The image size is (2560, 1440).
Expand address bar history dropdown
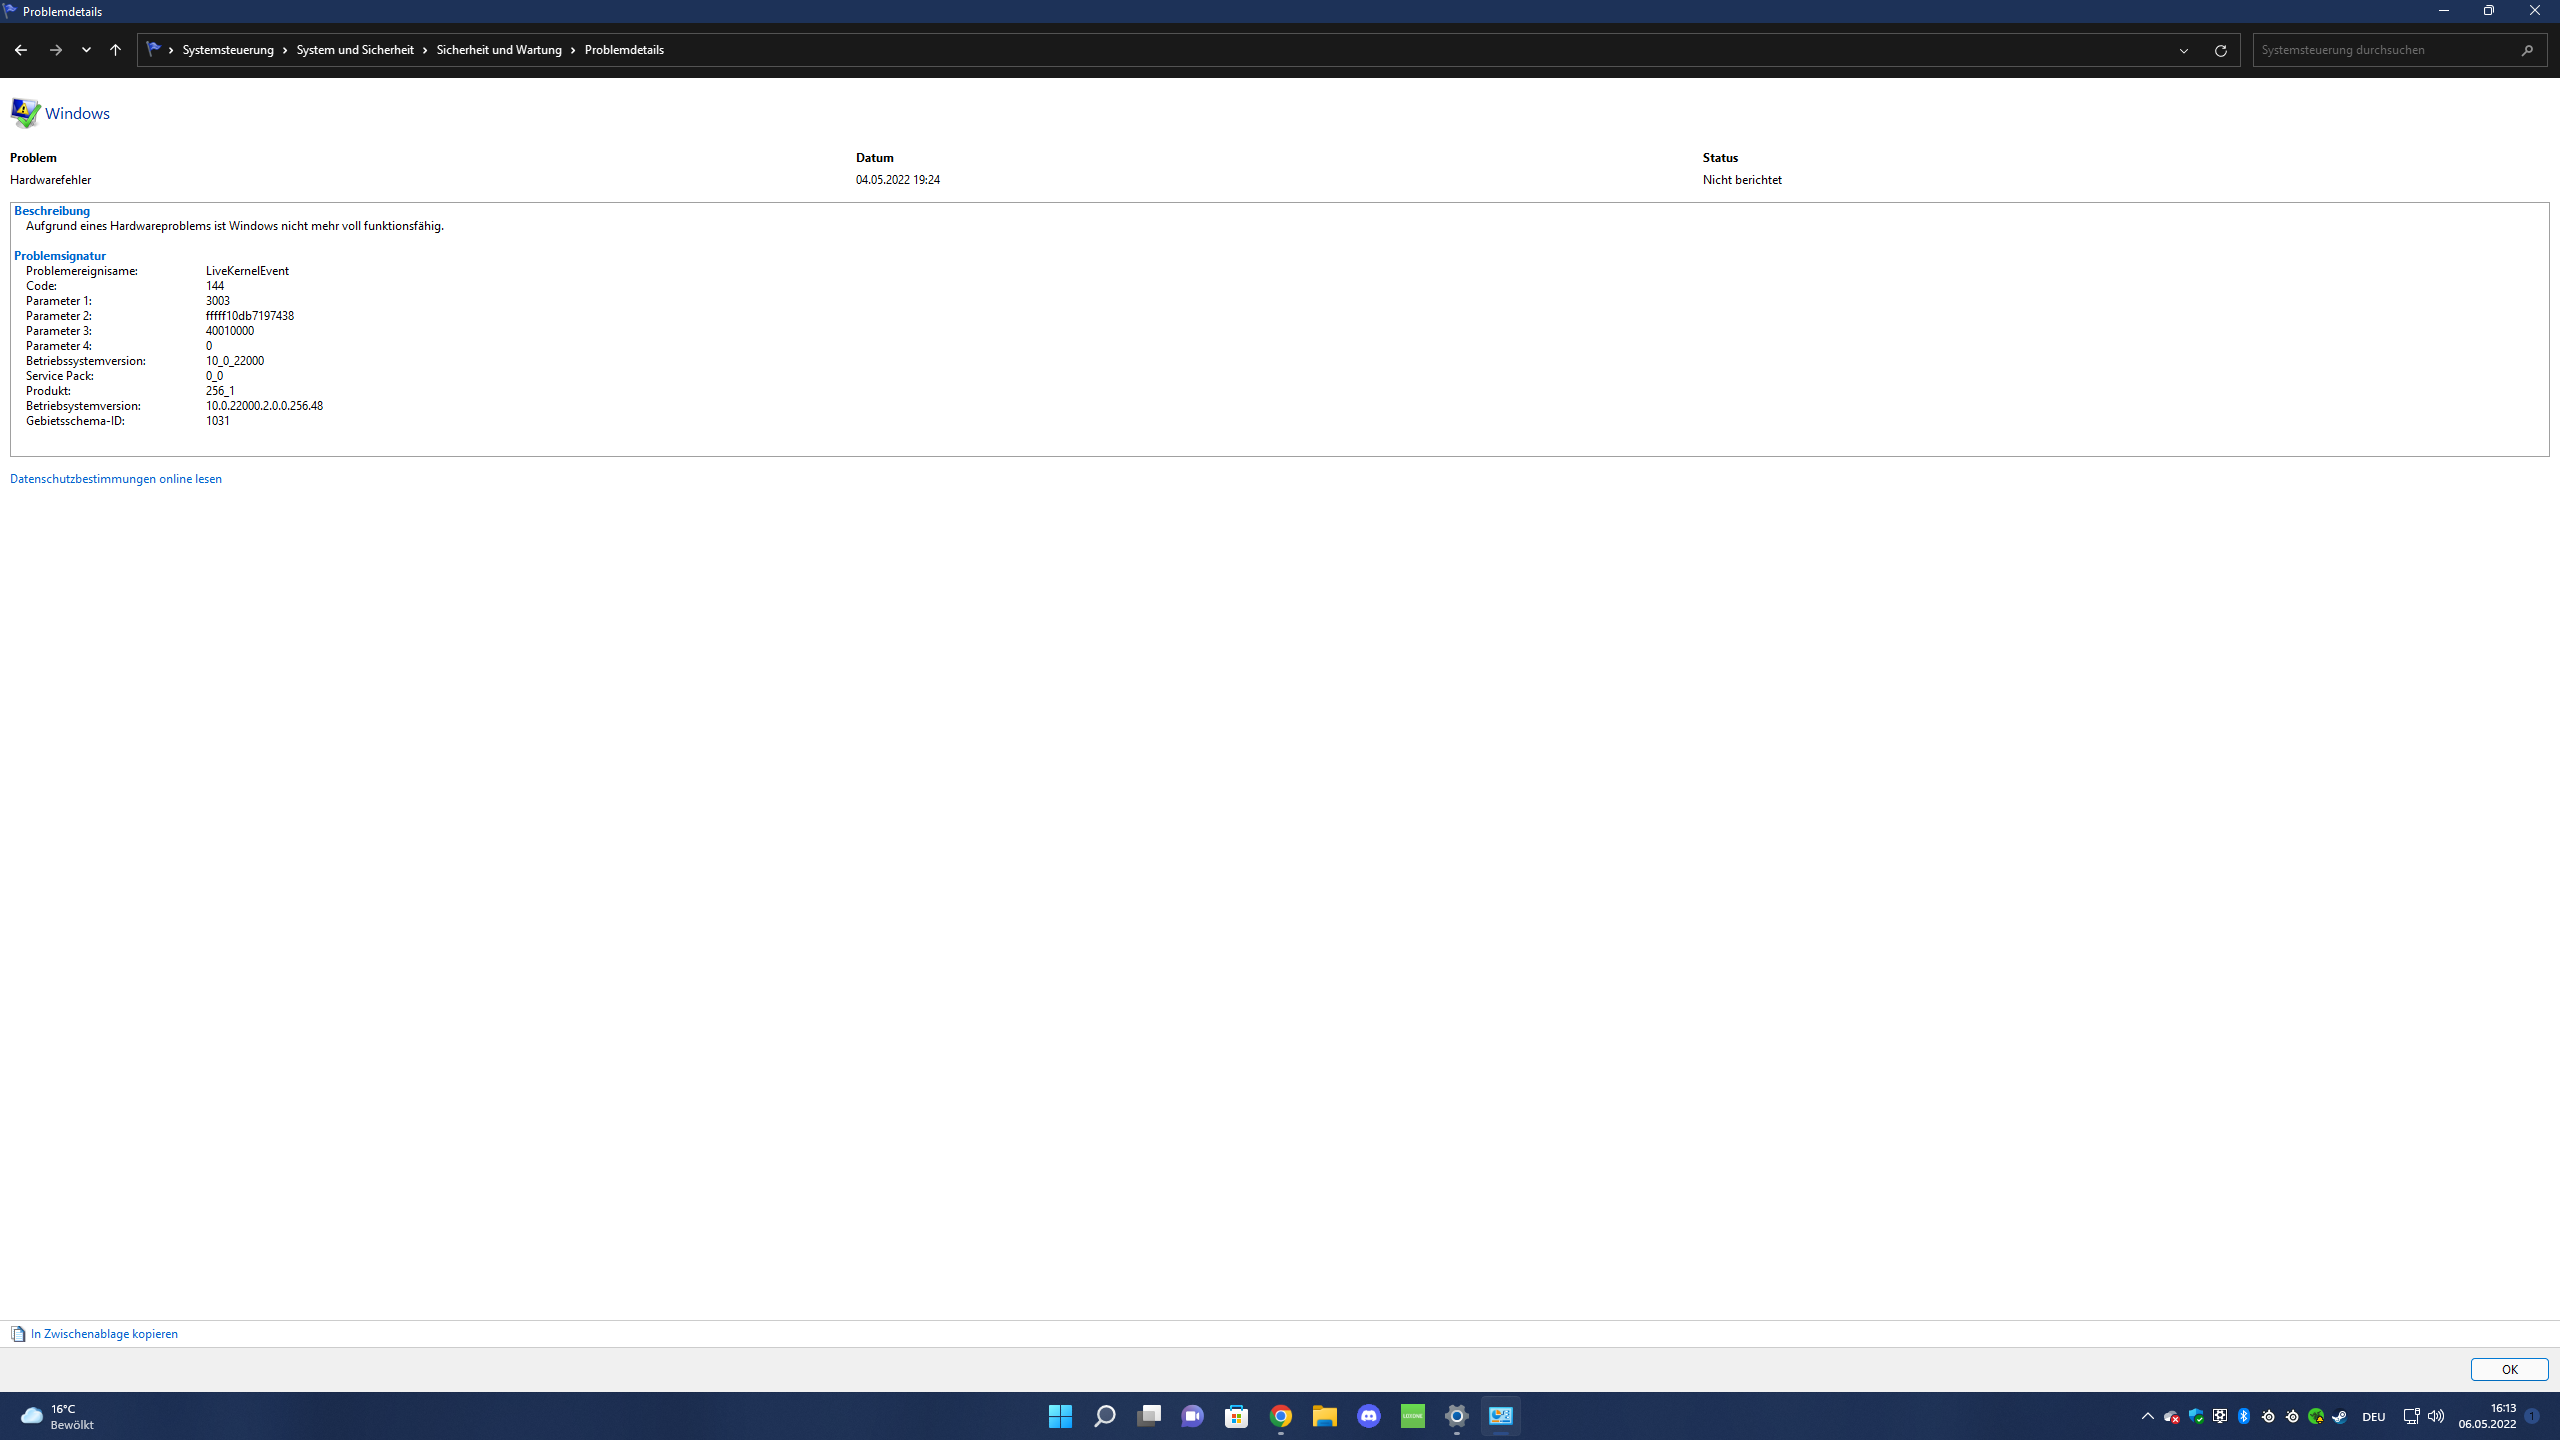(x=2184, y=50)
